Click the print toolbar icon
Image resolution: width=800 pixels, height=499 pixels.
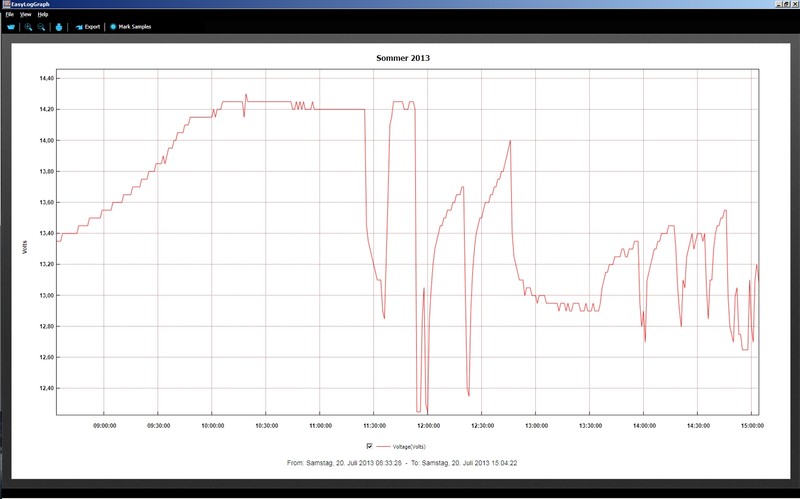point(59,27)
